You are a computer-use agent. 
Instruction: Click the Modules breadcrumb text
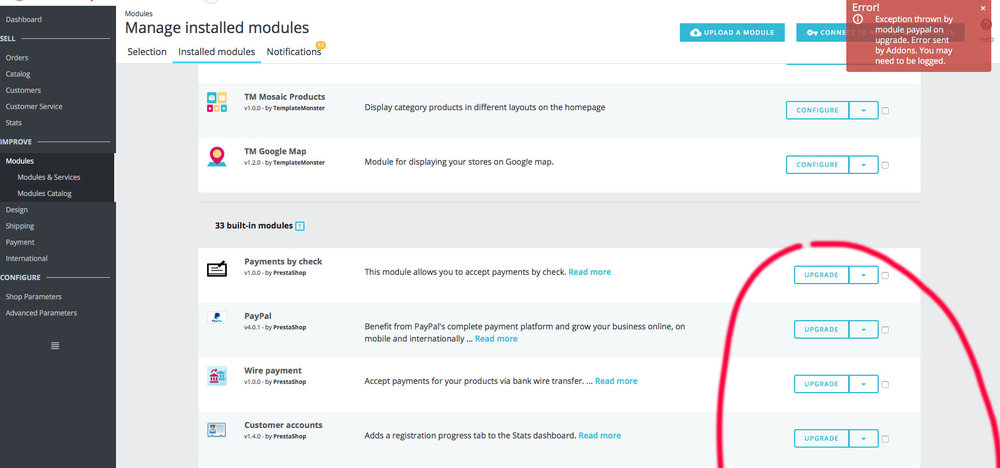coord(138,13)
